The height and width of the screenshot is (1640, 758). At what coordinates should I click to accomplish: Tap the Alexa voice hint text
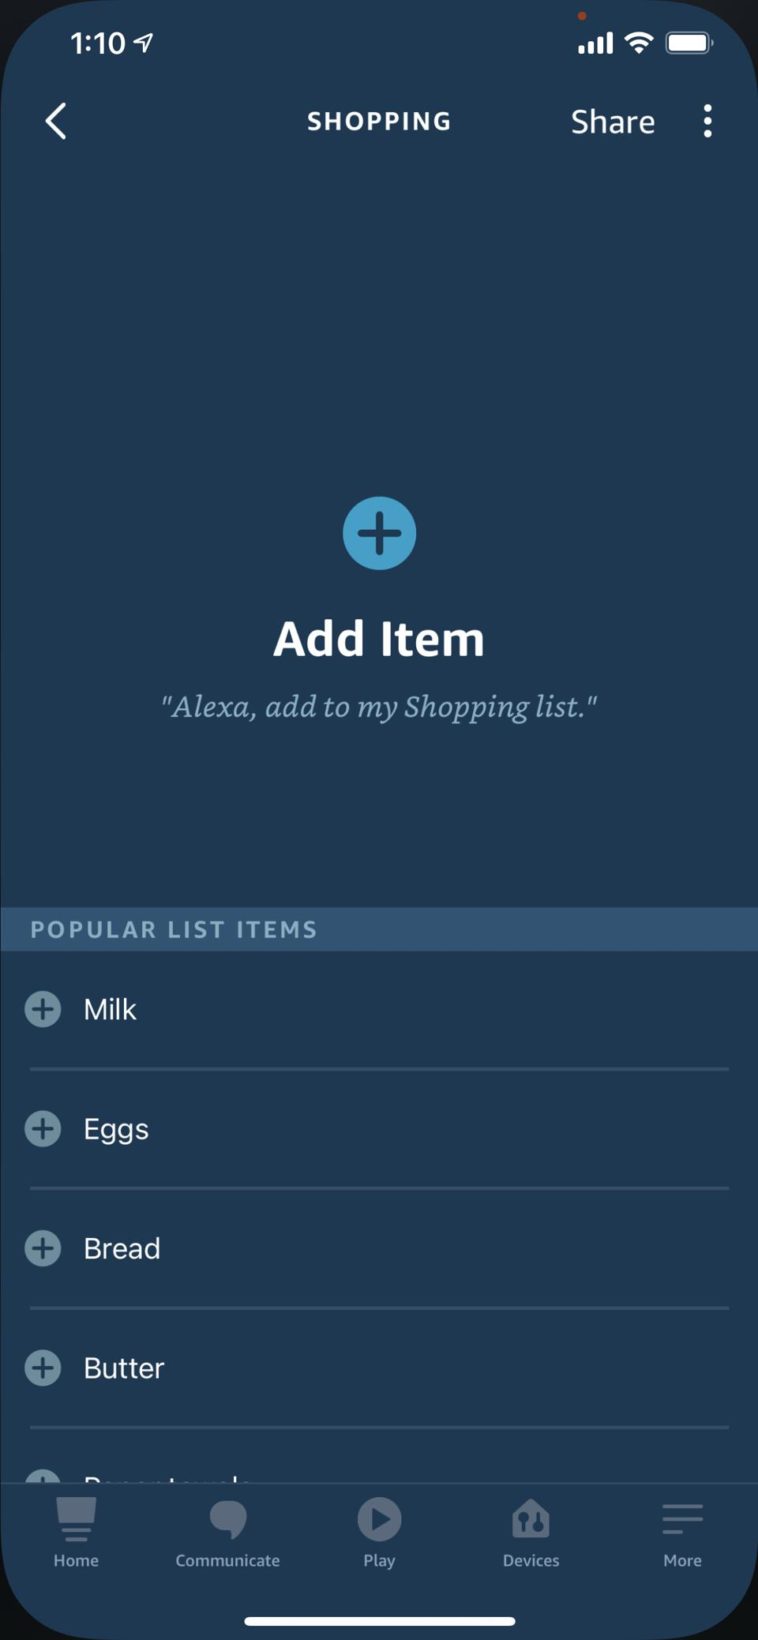click(379, 707)
